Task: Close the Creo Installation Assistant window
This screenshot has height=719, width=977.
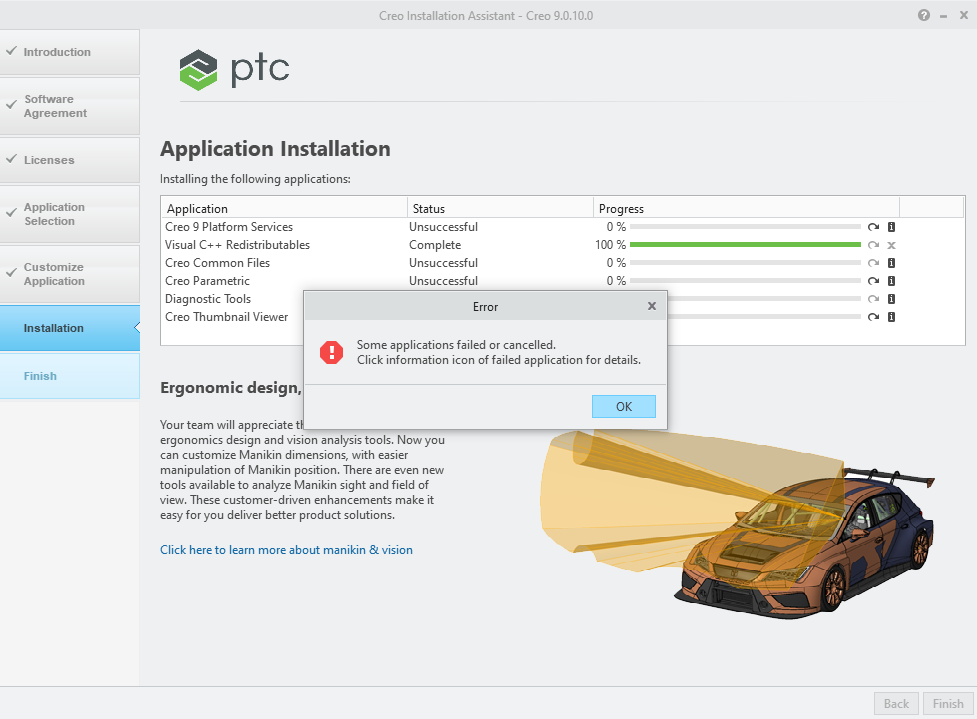Action: tap(963, 16)
